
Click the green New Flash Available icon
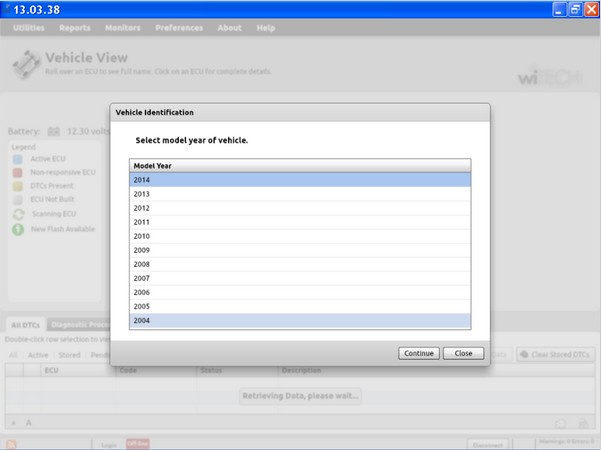[17, 229]
